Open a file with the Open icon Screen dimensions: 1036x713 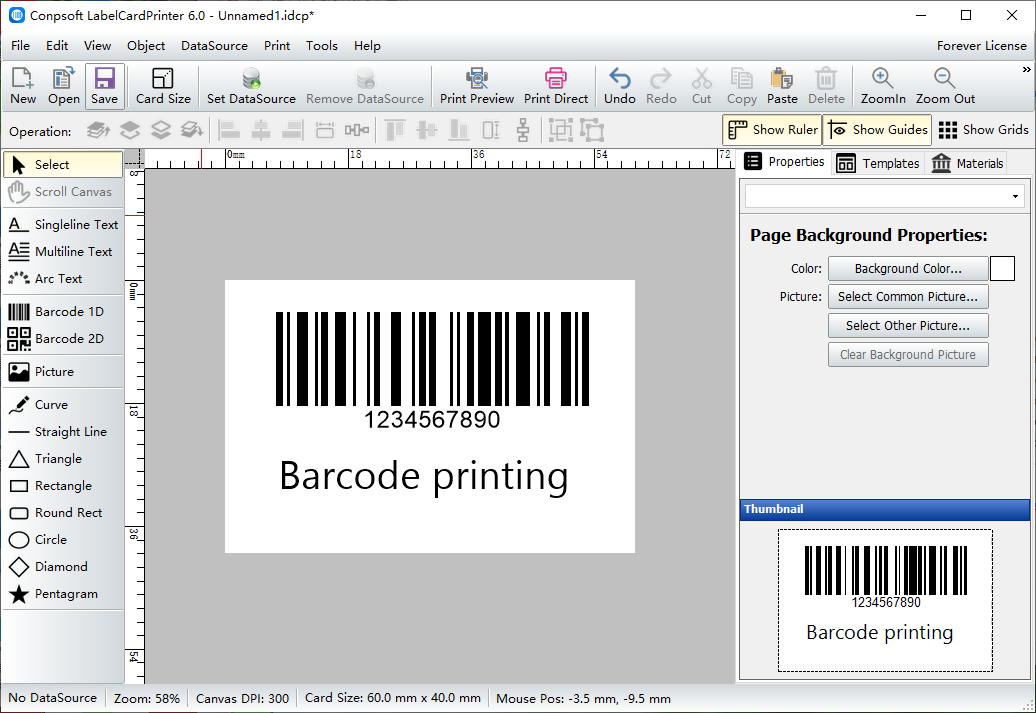coord(63,86)
